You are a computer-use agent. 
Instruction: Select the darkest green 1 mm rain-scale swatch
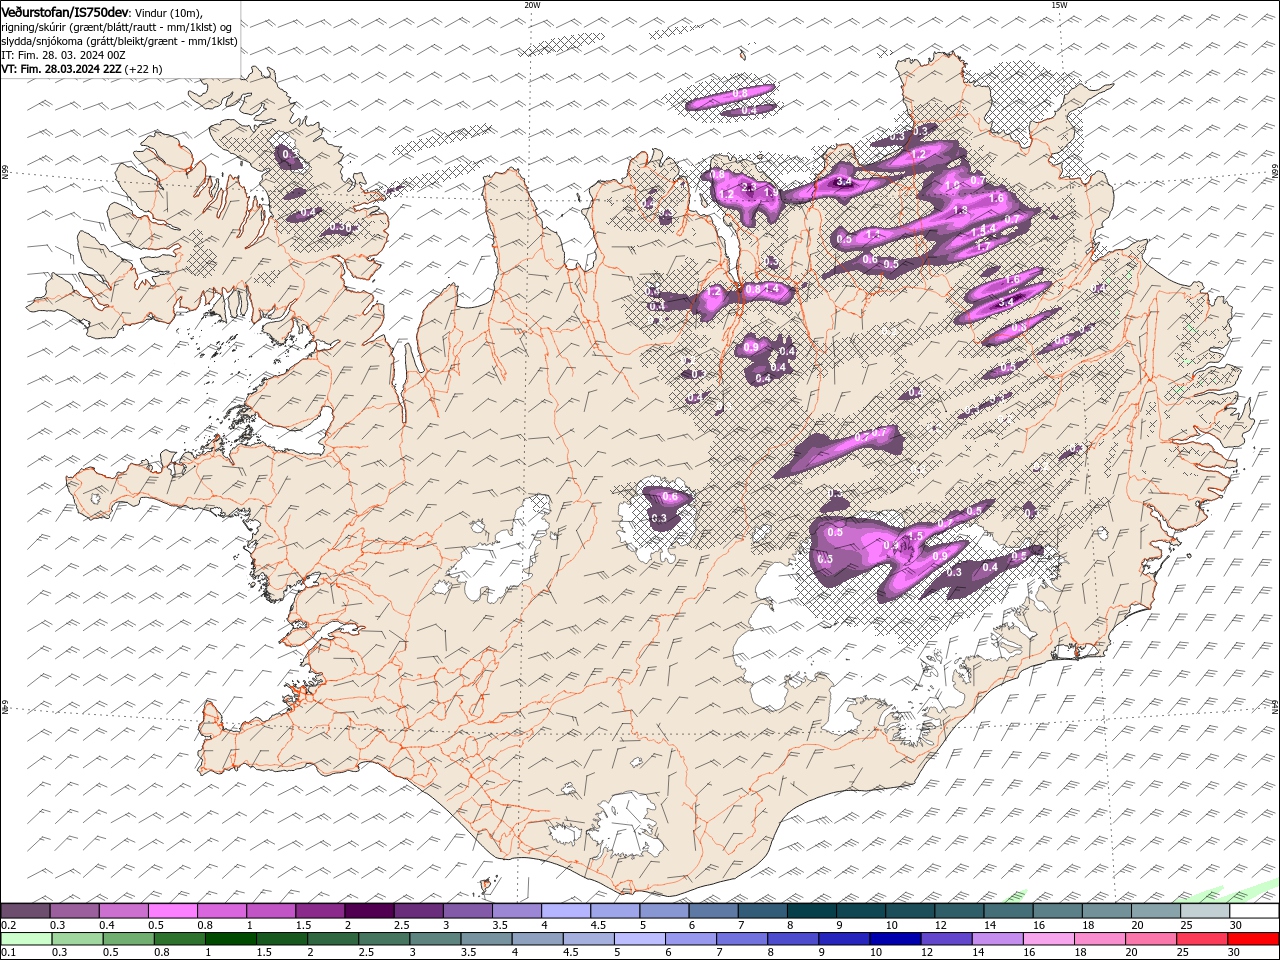click(x=231, y=939)
